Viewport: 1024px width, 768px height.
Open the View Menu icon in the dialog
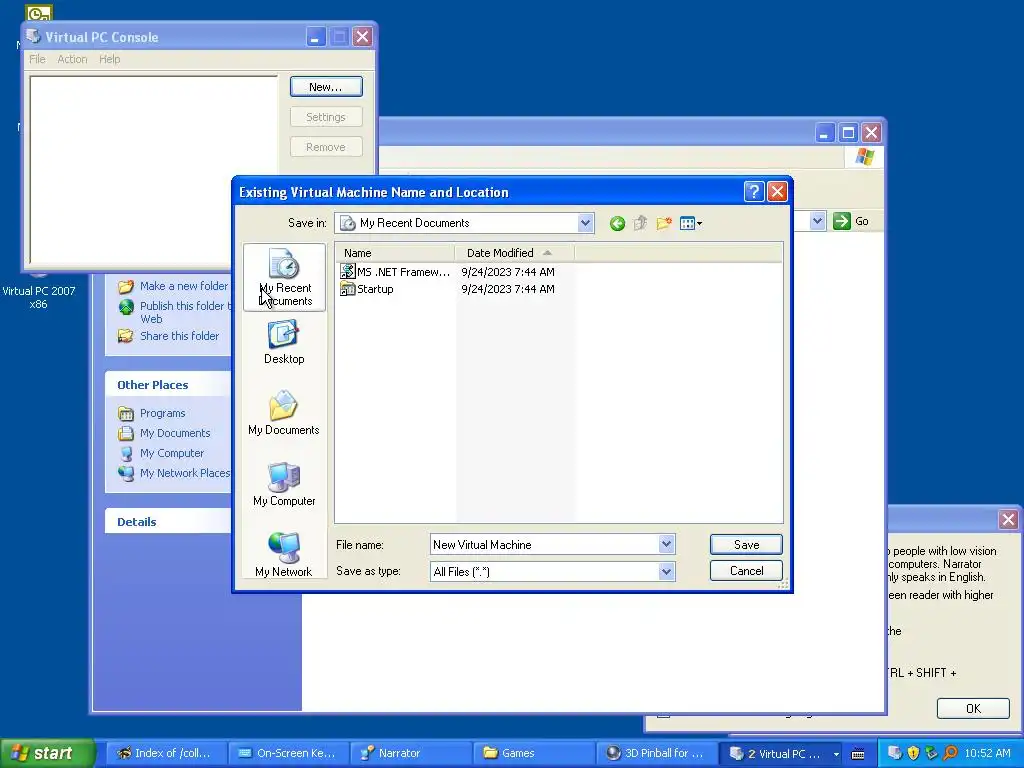coord(690,223)
